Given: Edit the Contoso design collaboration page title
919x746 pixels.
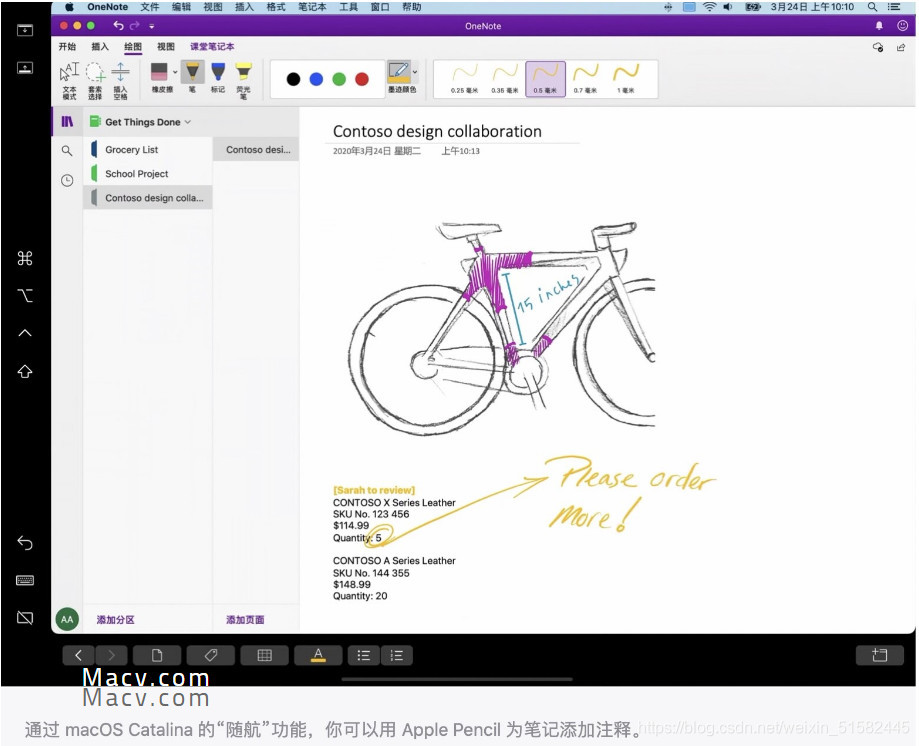Looking at the screenshot, I should [437, 131].
